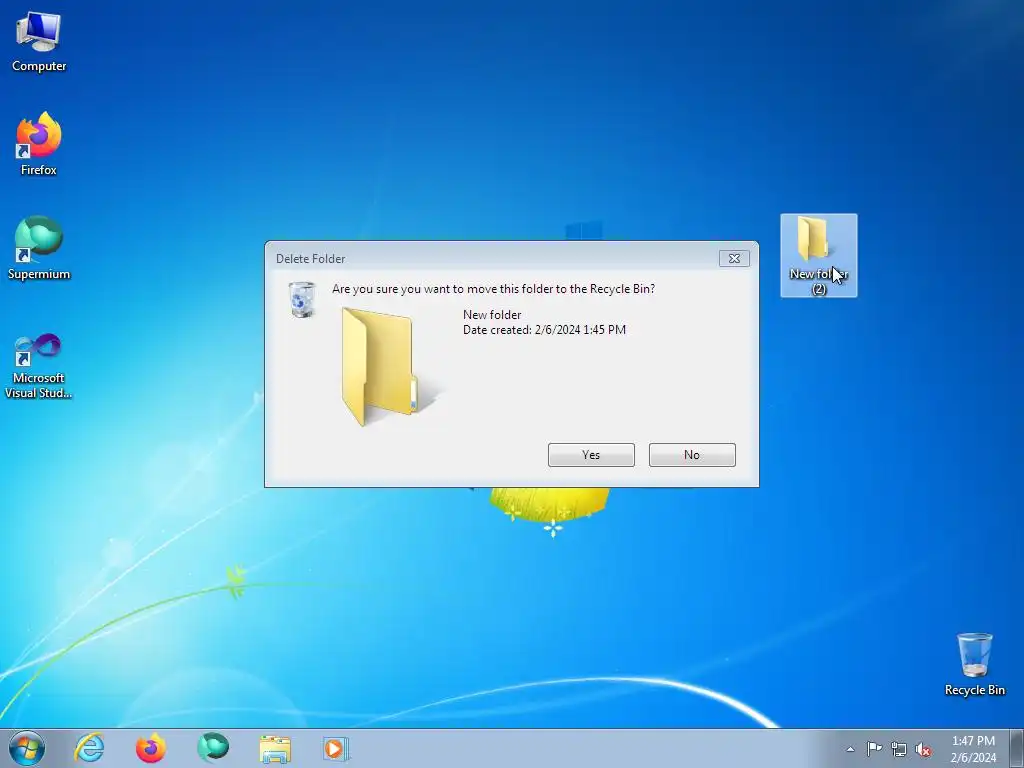Viewport: 1024px width, 768px height.
Task: Open the Action Center flag icon
Action: (x=874, y=749)
